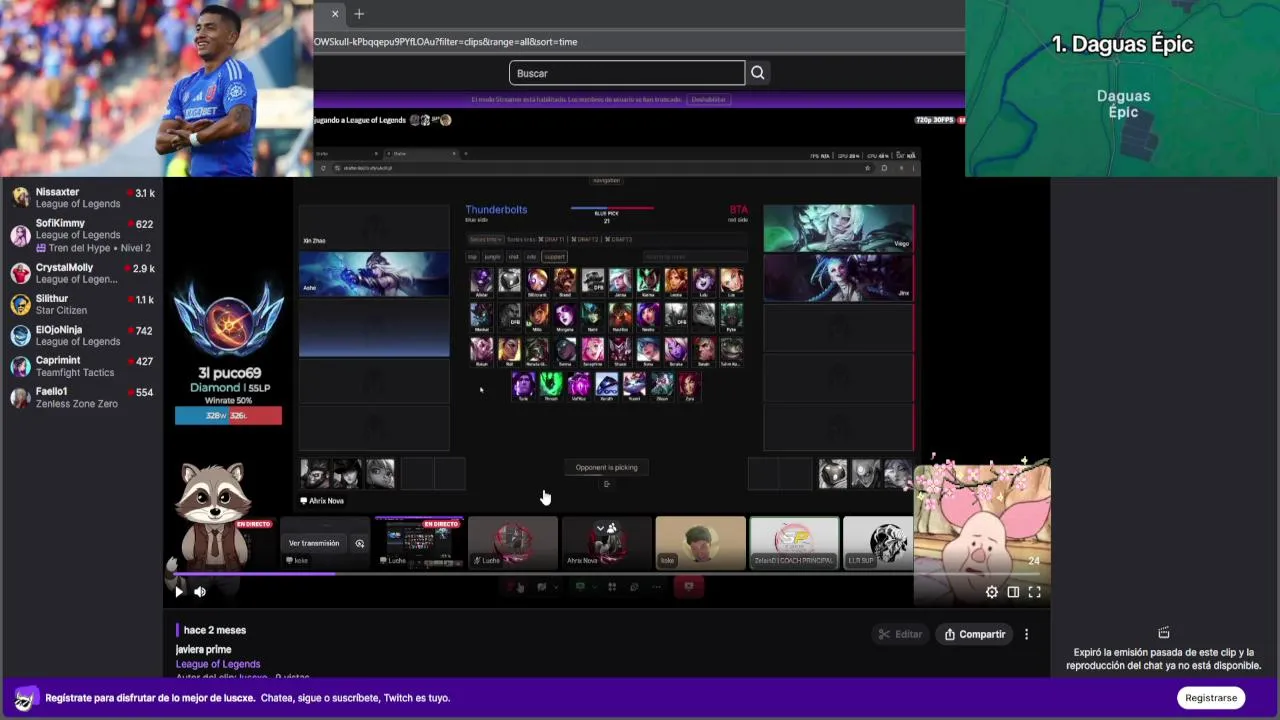Pick the Taric champion icon

click(524, 386)
